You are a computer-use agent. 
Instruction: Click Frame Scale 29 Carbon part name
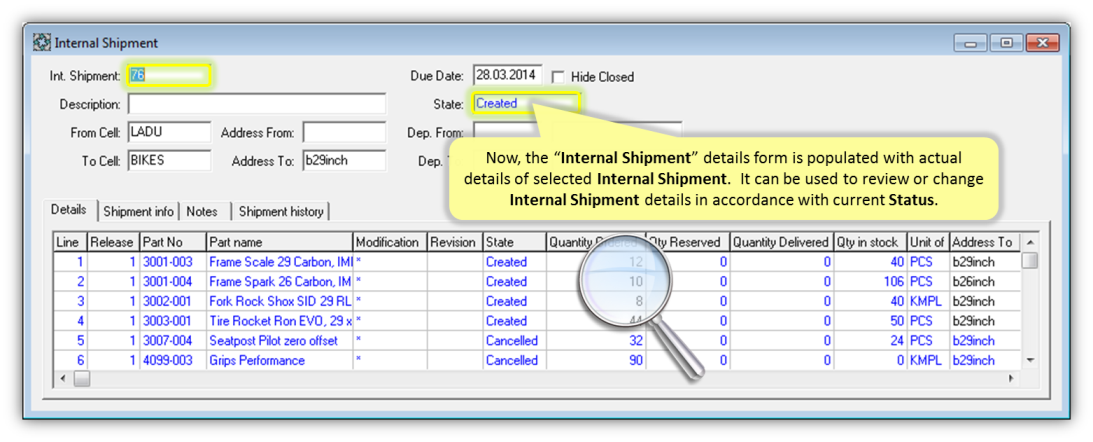[x=280, y=262]
